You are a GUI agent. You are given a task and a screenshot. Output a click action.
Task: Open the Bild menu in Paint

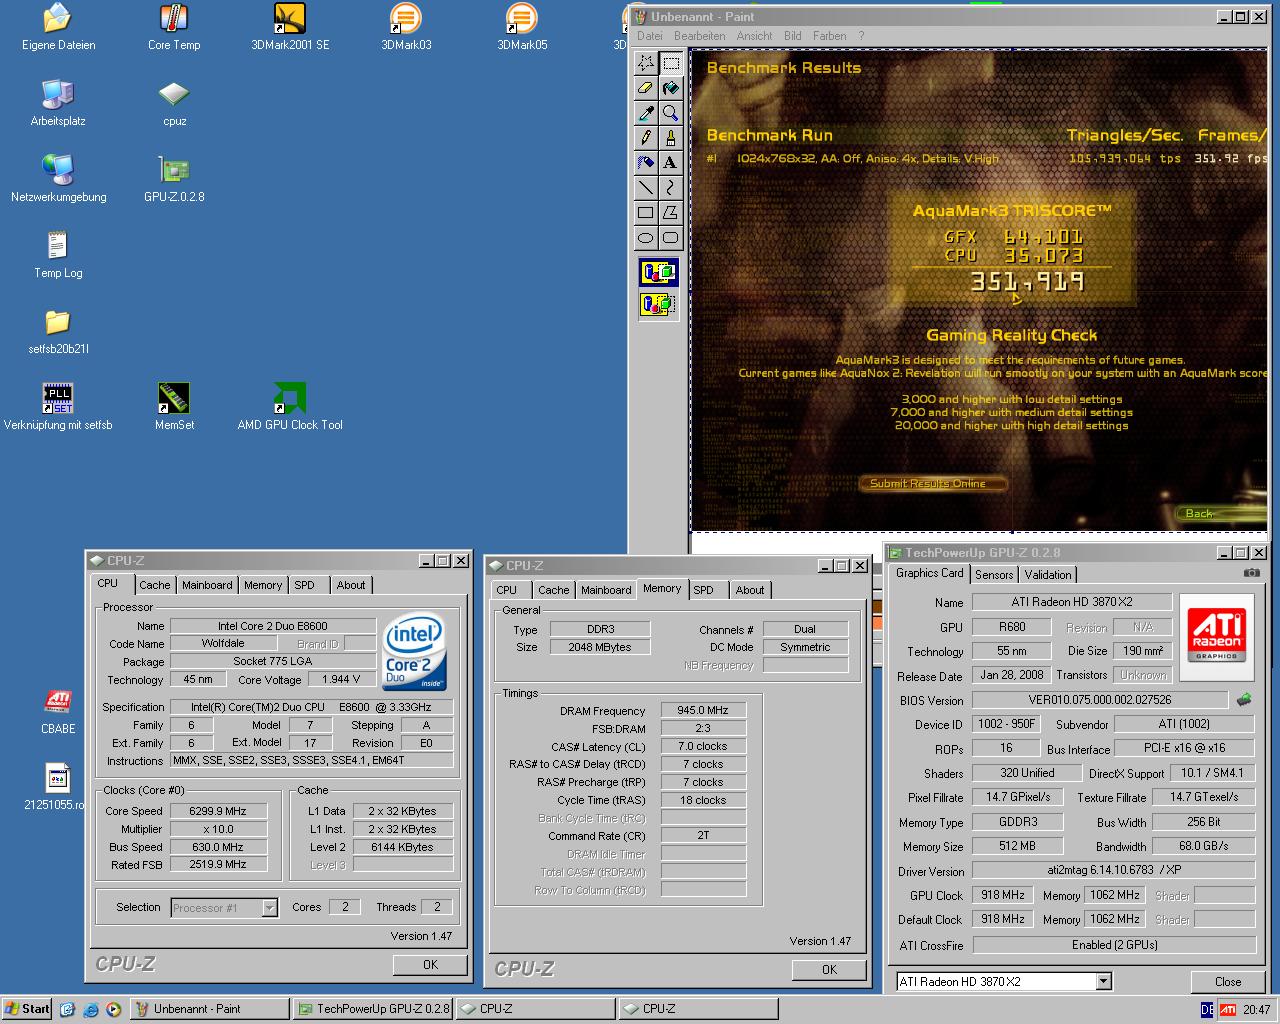(793, 36)
